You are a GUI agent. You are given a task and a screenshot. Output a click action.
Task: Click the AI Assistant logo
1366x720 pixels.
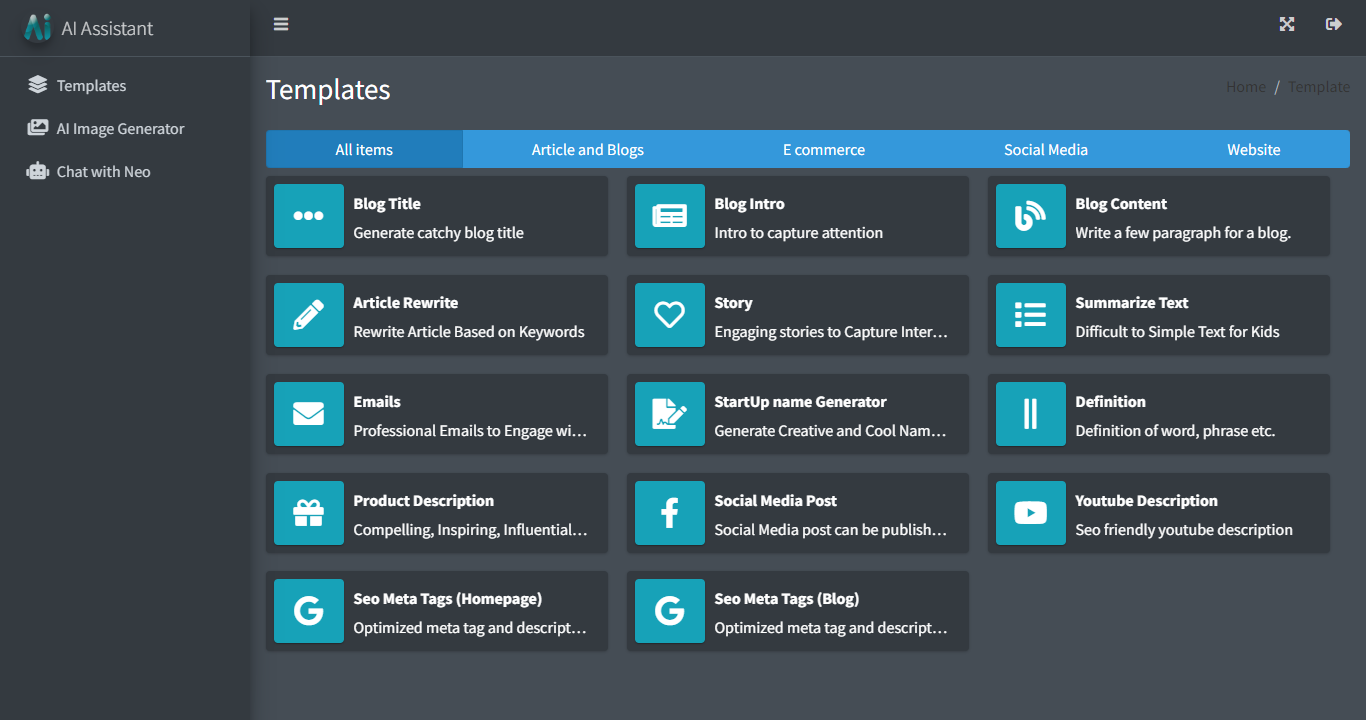pyautogui.click(x=36, y=28)
